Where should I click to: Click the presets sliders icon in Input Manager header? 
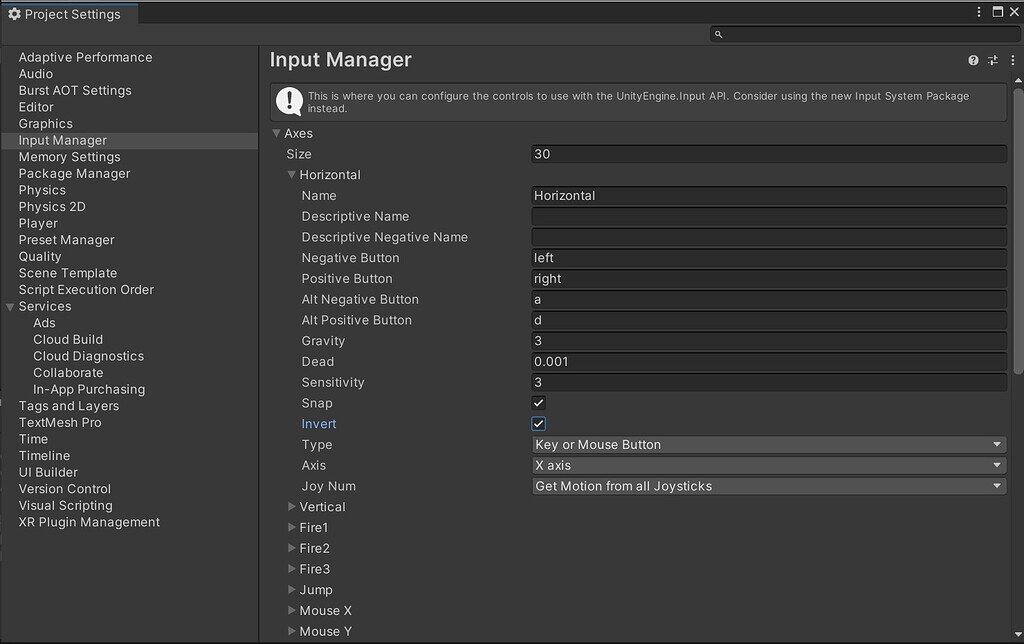(x=992, y=60)
